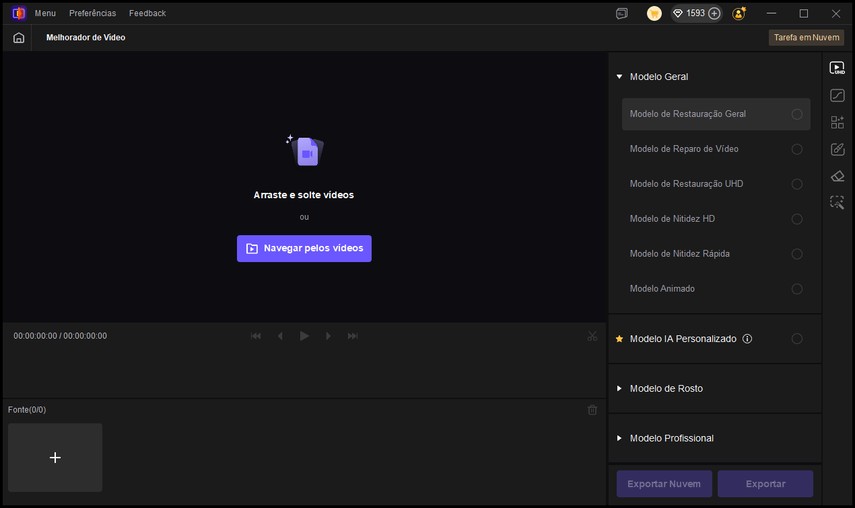The image size is (855, 508).
Task: Select Modelo de Nitidez Rápida radio
Action: [797, 253]
